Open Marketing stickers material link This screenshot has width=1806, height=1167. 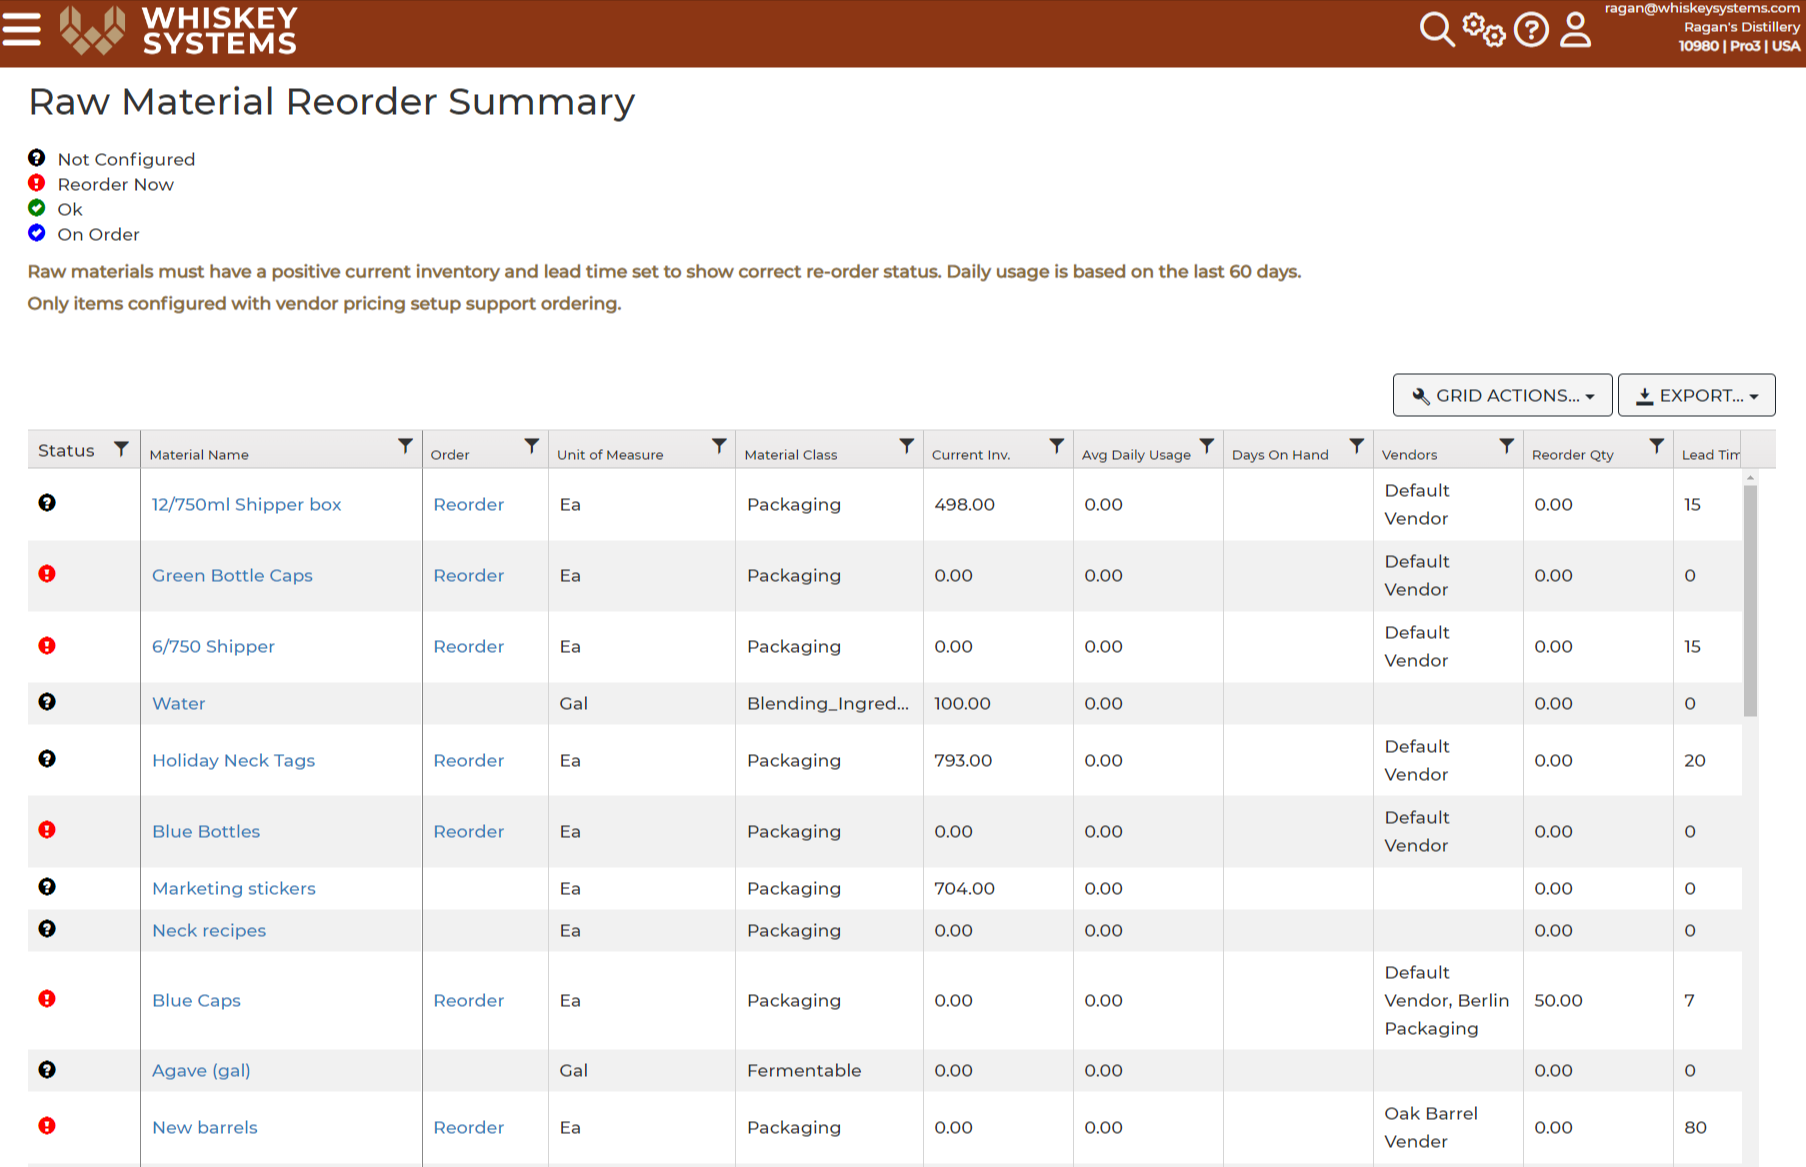[x=233, y=889]
